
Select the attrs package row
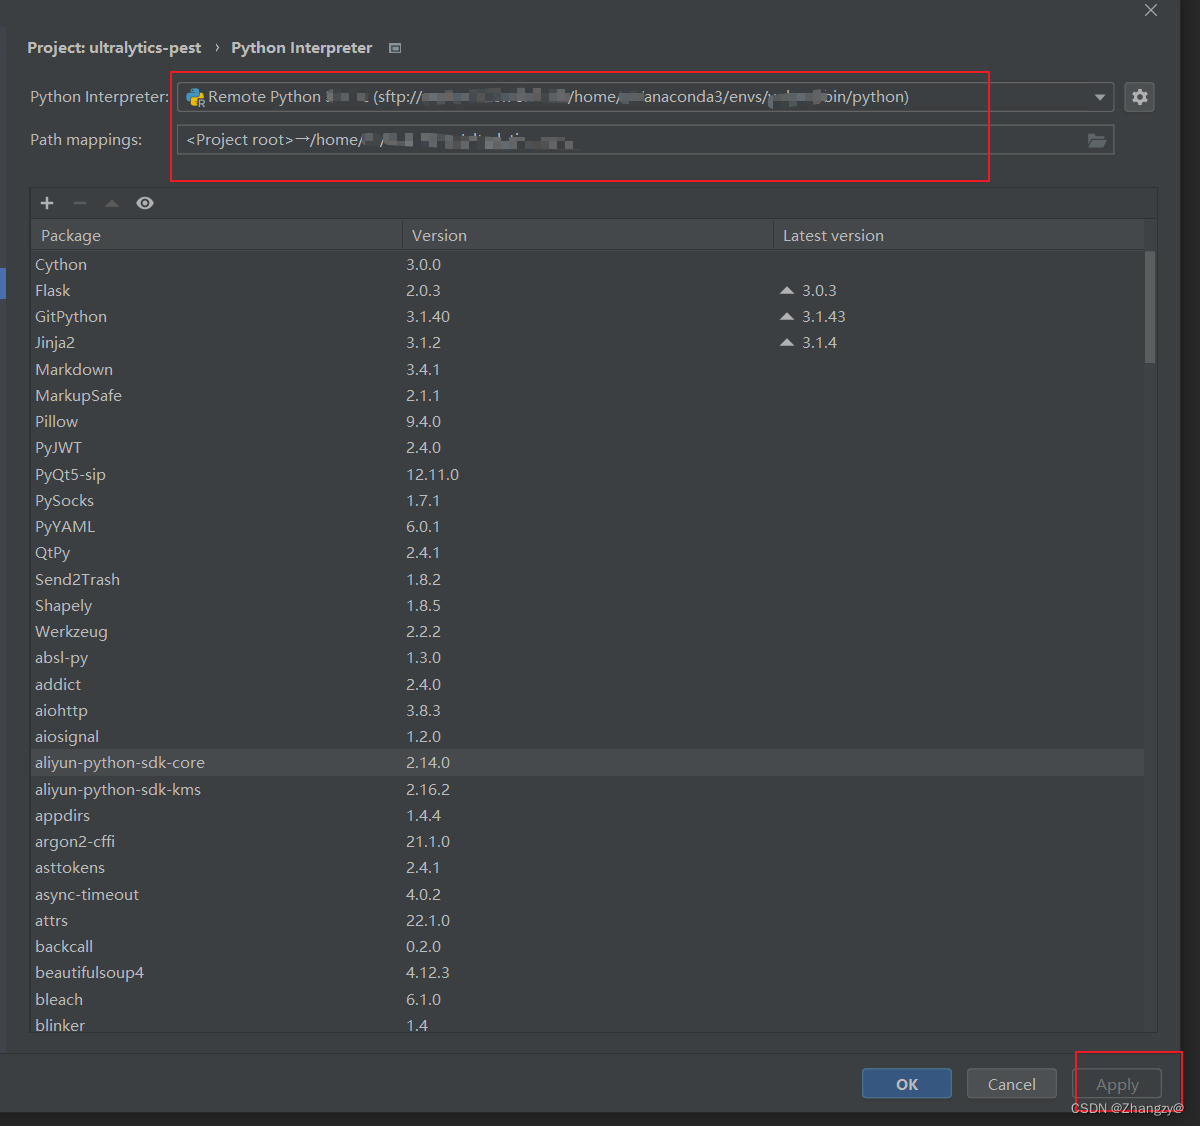(x=587, y=921)
